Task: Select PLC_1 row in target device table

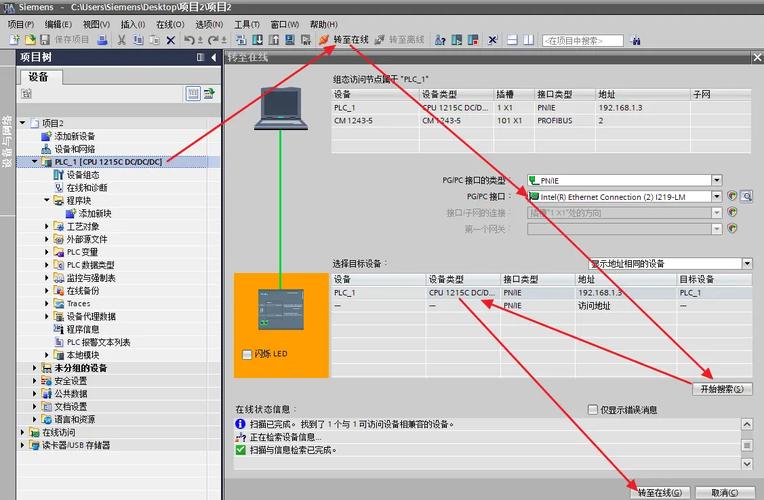Action: pos(541,293)
